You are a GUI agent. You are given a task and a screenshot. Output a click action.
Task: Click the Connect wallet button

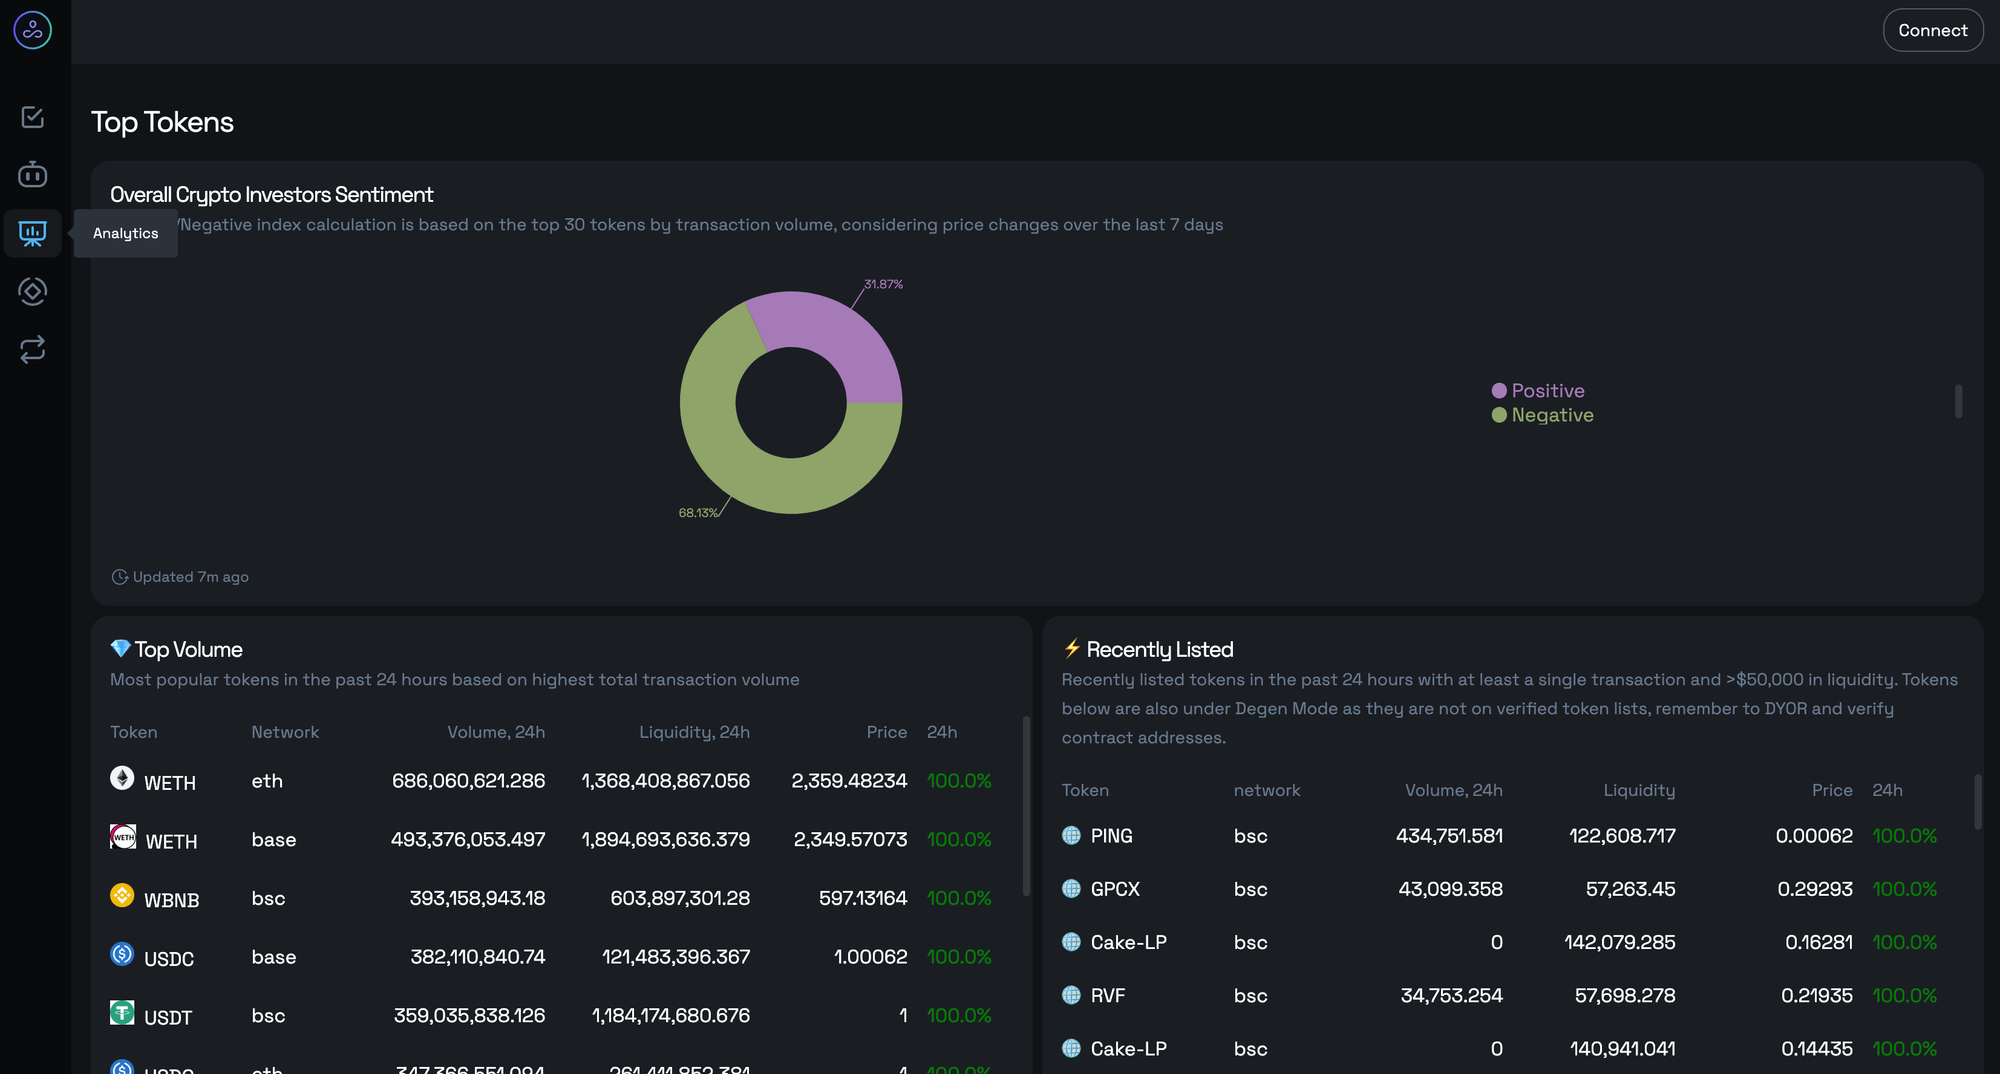click(1933, 30)
